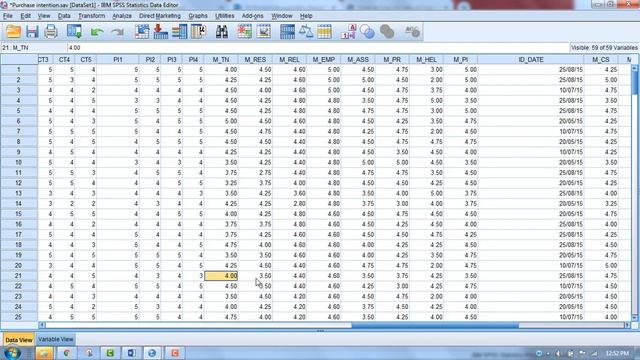
Task: Click the M_PI cell in row 25
Action: (460, 317)
